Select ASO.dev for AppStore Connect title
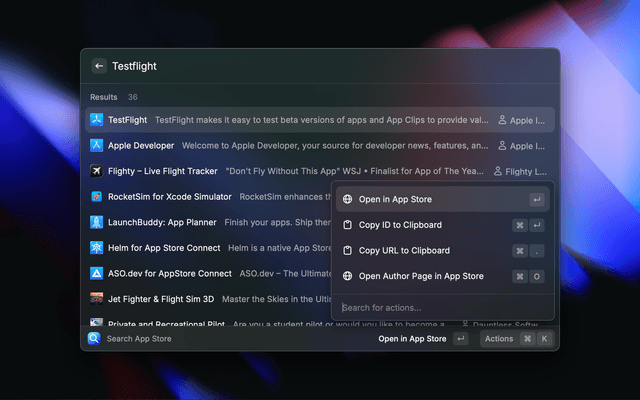Image resolution: width=640 pixels, height=400 pixels. tap(169, 273)
